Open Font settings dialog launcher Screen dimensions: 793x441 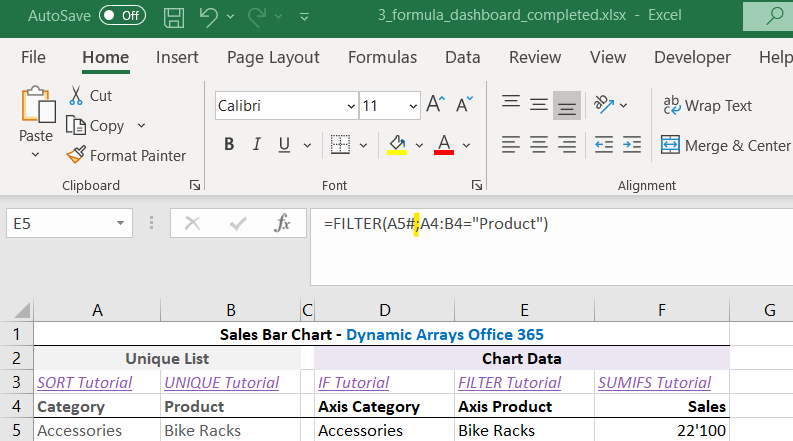476,185
